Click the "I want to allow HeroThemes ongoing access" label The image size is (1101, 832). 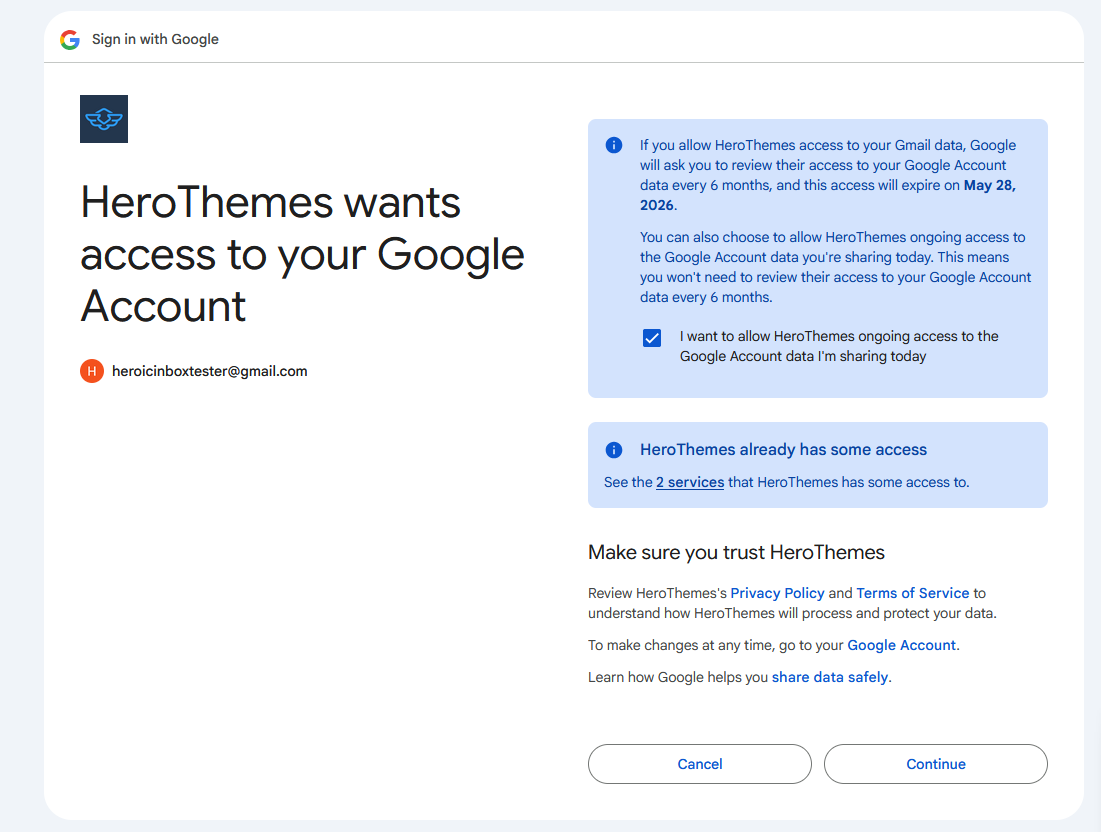pyautogui.click(x=838, y=346)
